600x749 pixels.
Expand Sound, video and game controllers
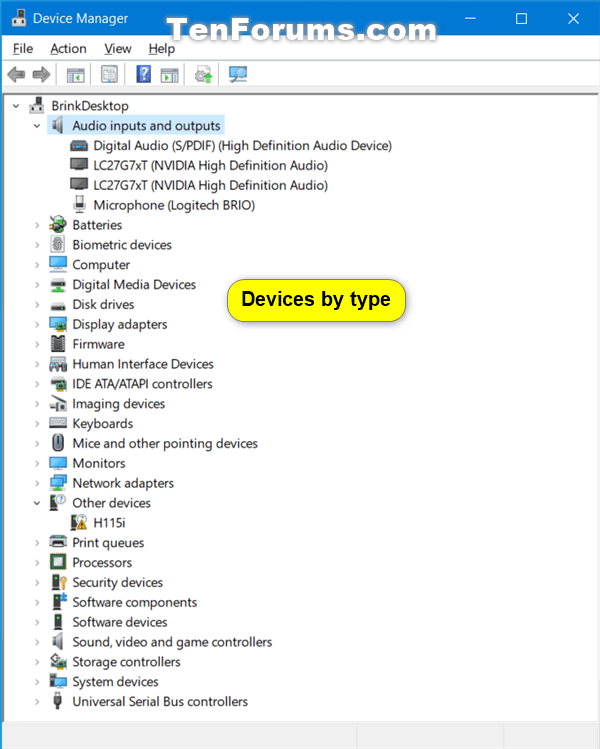click(x=37, y=642)
